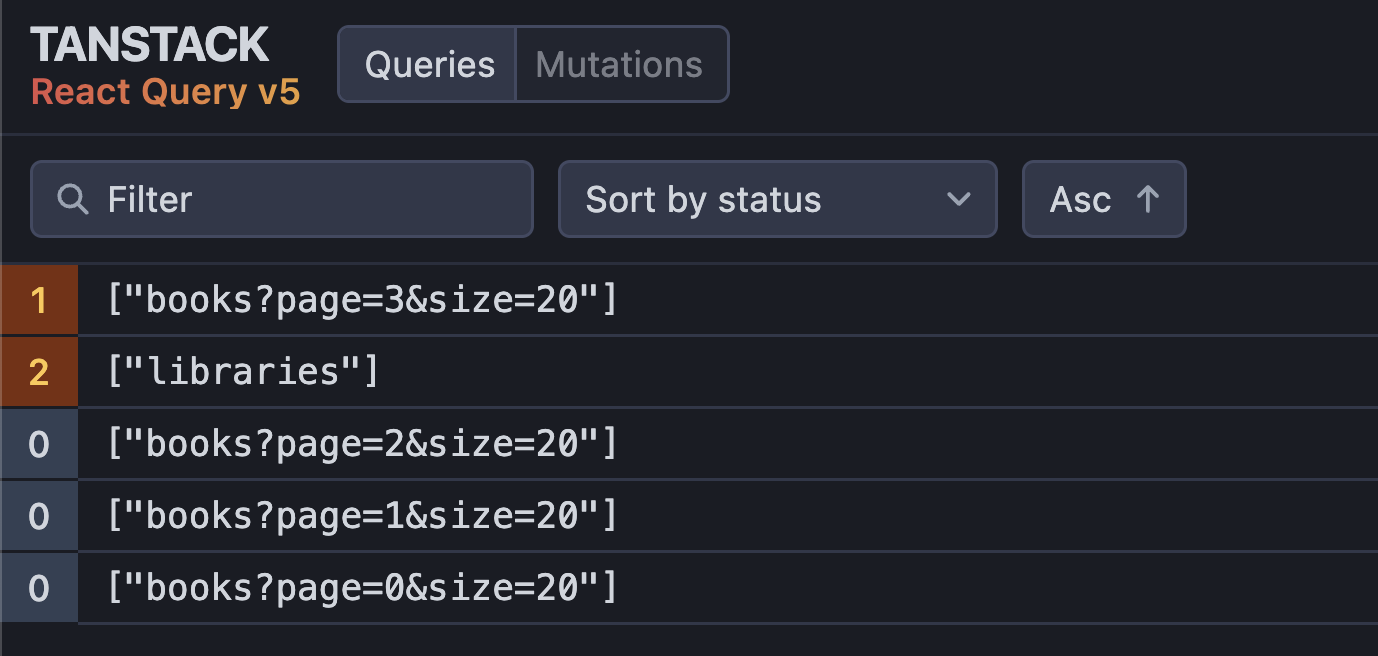The height and width of the screenshot is (656, 1378).
Task: Switch to the Mutations tab
Action: point(619,65)
